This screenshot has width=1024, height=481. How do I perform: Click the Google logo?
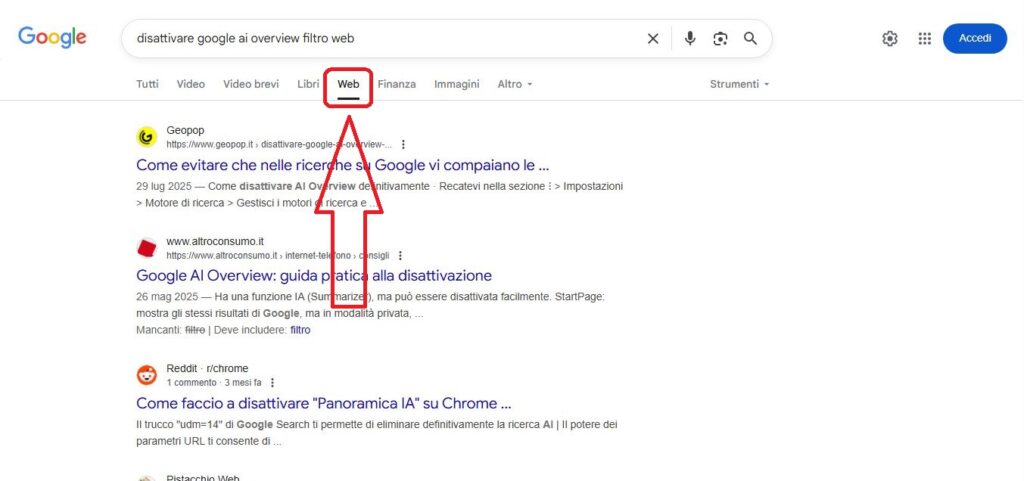tap(52, 38)
